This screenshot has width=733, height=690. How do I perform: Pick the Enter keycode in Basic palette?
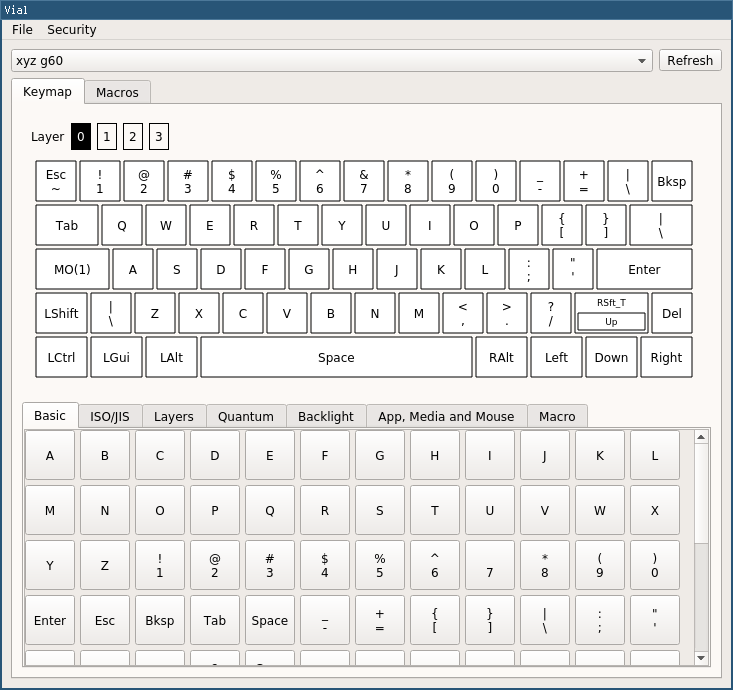coord(50,620)
